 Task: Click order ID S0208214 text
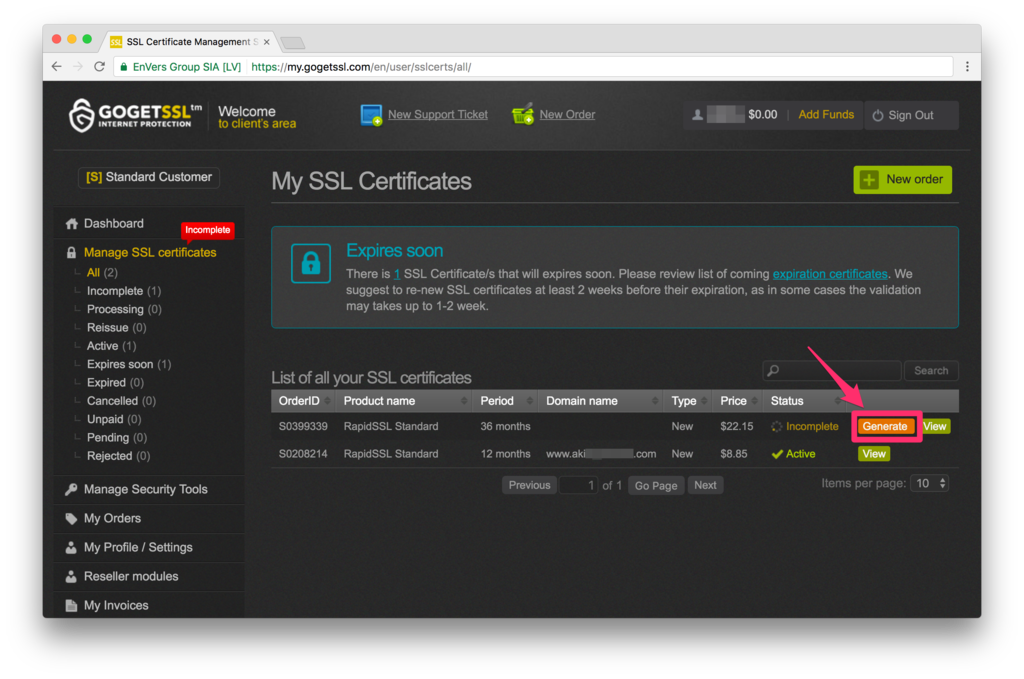pyautogui.click(x=303, y=454)
